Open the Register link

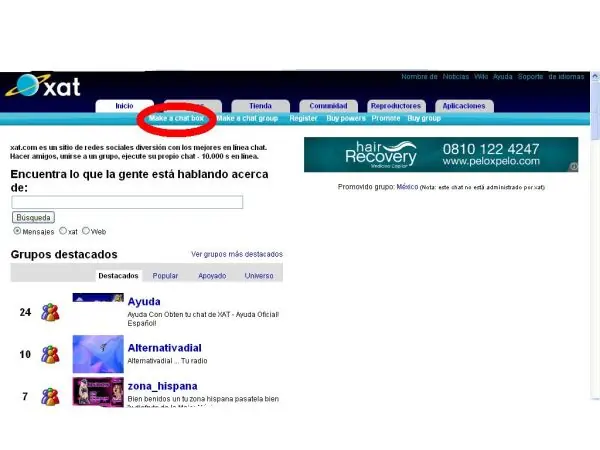[x=303, y=118]
